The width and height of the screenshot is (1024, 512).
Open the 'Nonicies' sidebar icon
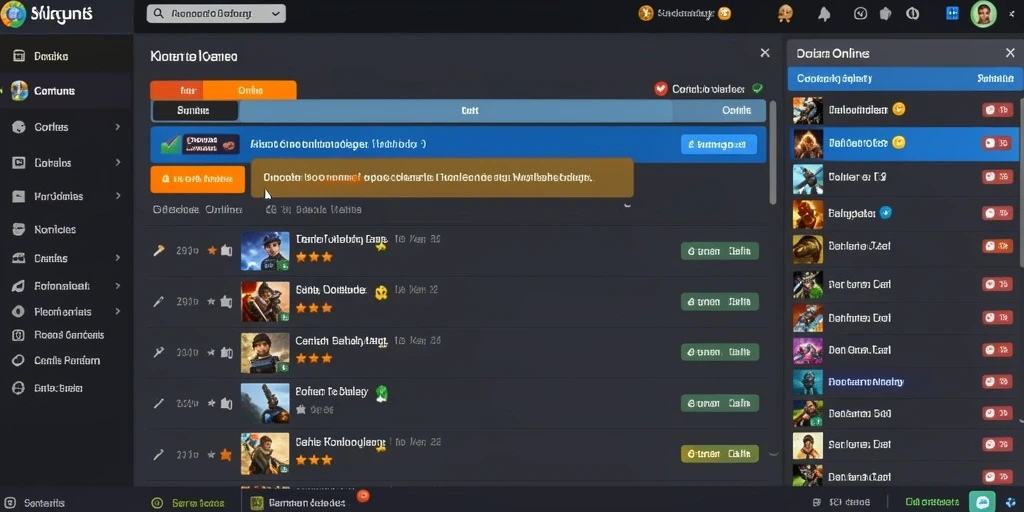(19, 229)
